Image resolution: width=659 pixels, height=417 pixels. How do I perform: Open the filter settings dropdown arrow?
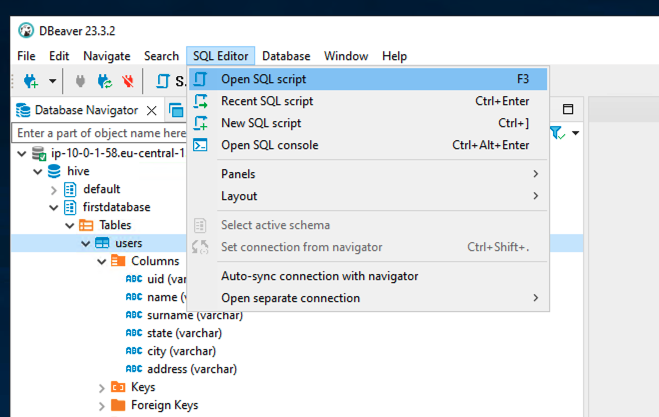coord(576,133)
